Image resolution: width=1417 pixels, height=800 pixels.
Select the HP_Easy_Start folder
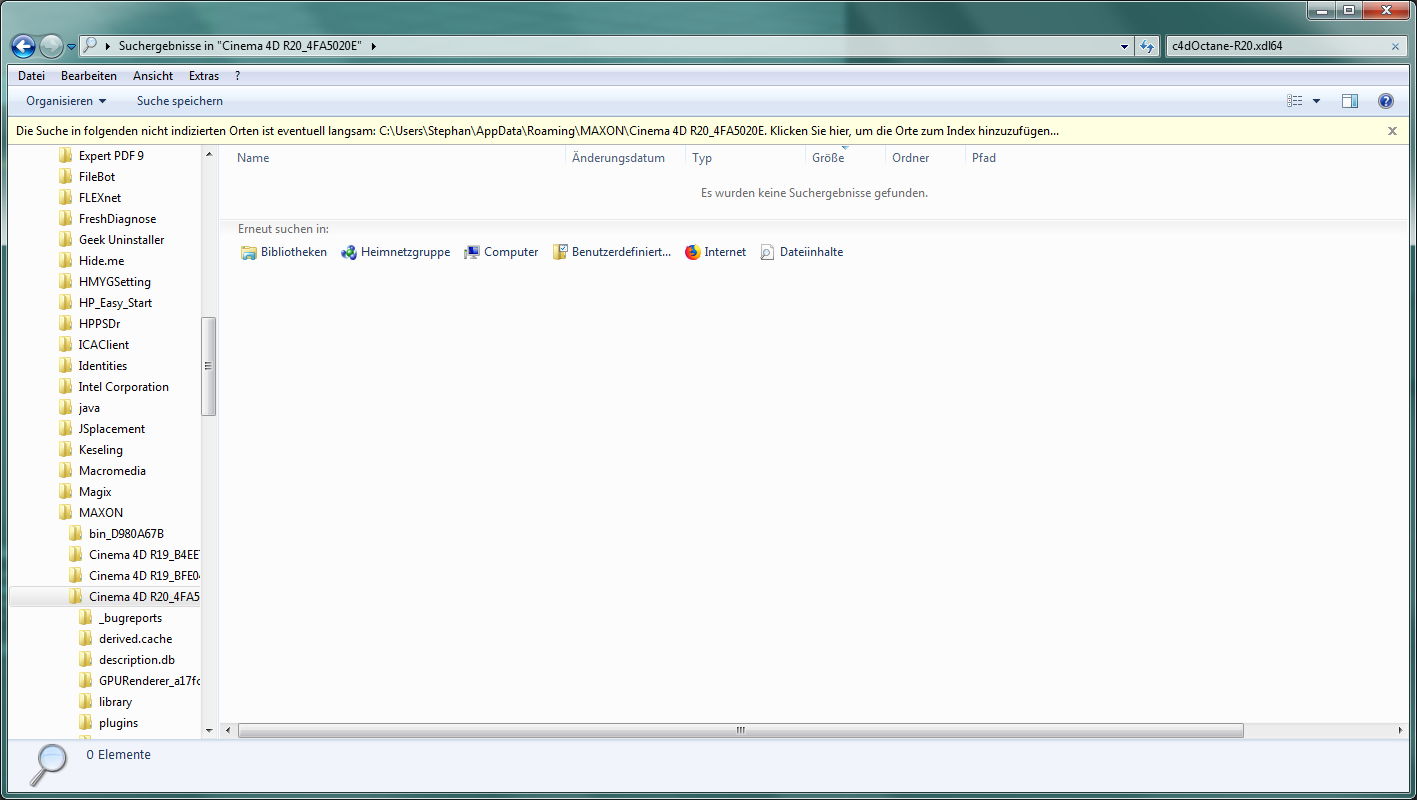115,303
